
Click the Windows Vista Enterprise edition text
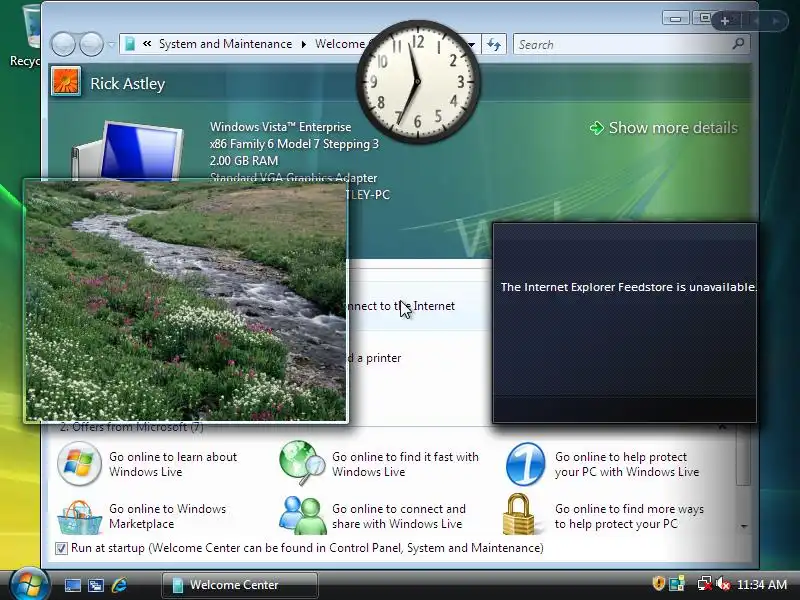[x=281, y=127]
